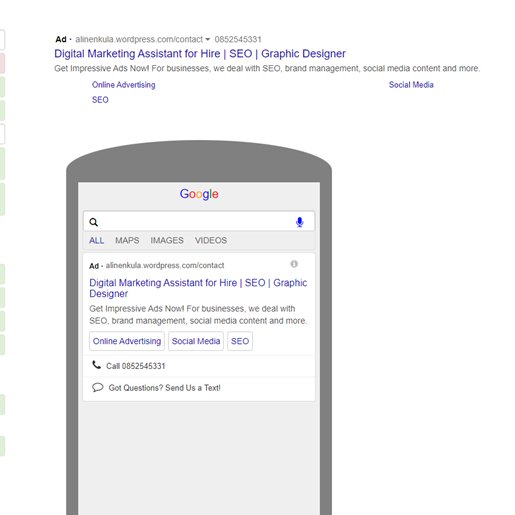The width and height of the screenshot is (515, 515).
Task: Click Got Questions? Send Us a Text!
Action: pyautogui.click(x=164, y=388)
